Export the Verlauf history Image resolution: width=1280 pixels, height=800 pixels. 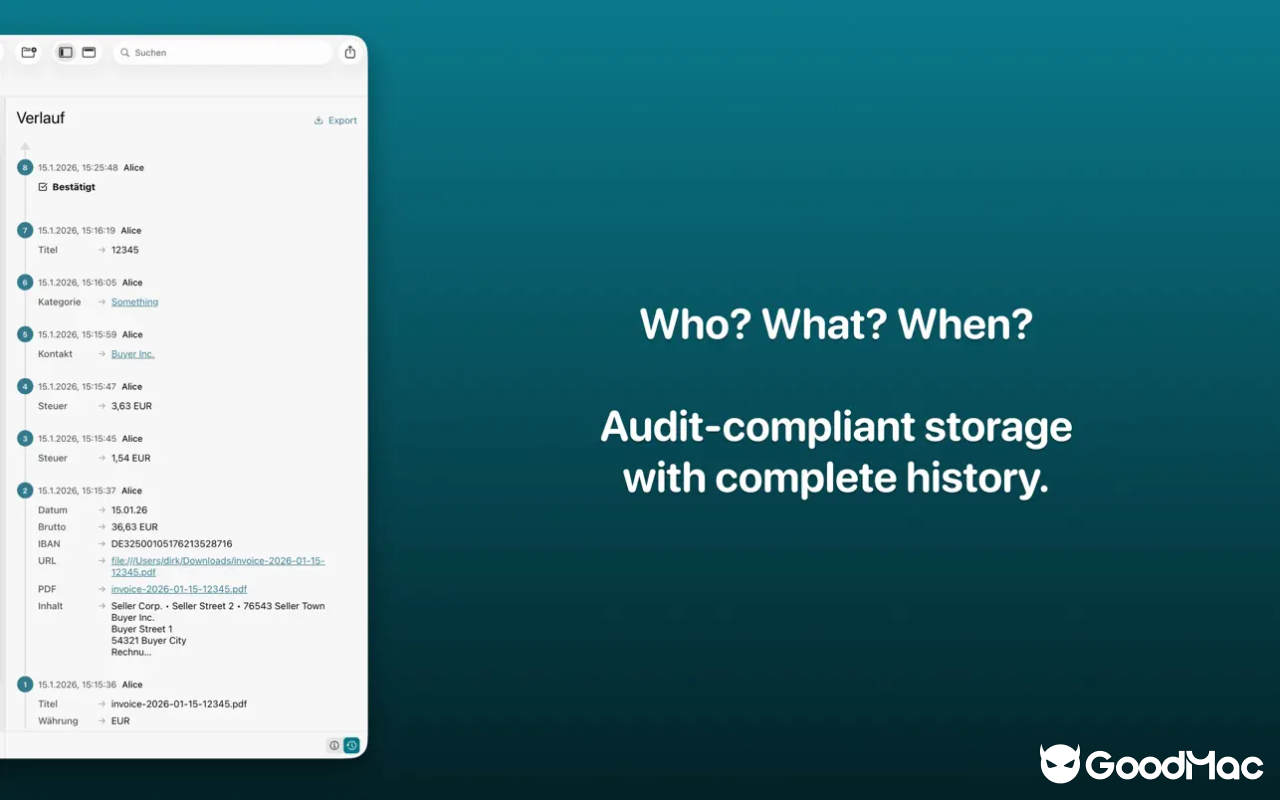tap(335, 120)
